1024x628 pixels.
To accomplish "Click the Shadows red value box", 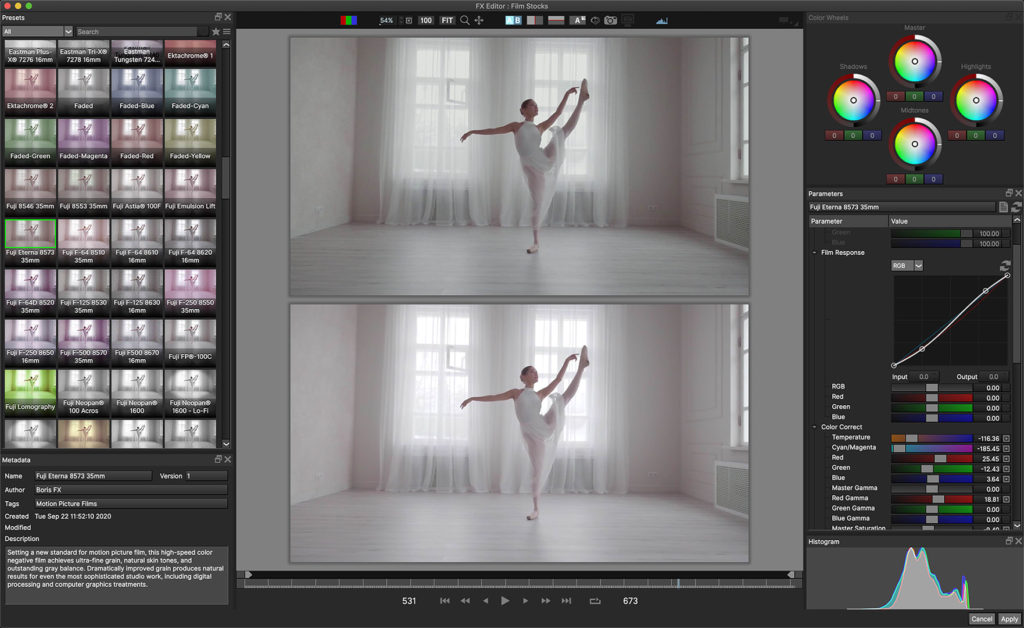I will (834, 136).
